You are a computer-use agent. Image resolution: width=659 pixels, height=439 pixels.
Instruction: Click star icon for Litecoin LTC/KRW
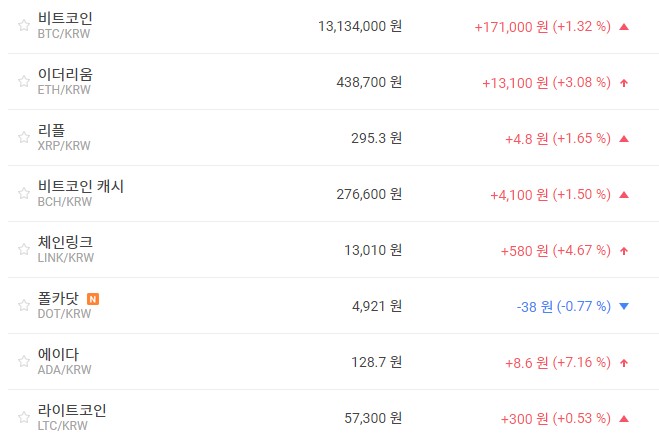click(23, 418)
